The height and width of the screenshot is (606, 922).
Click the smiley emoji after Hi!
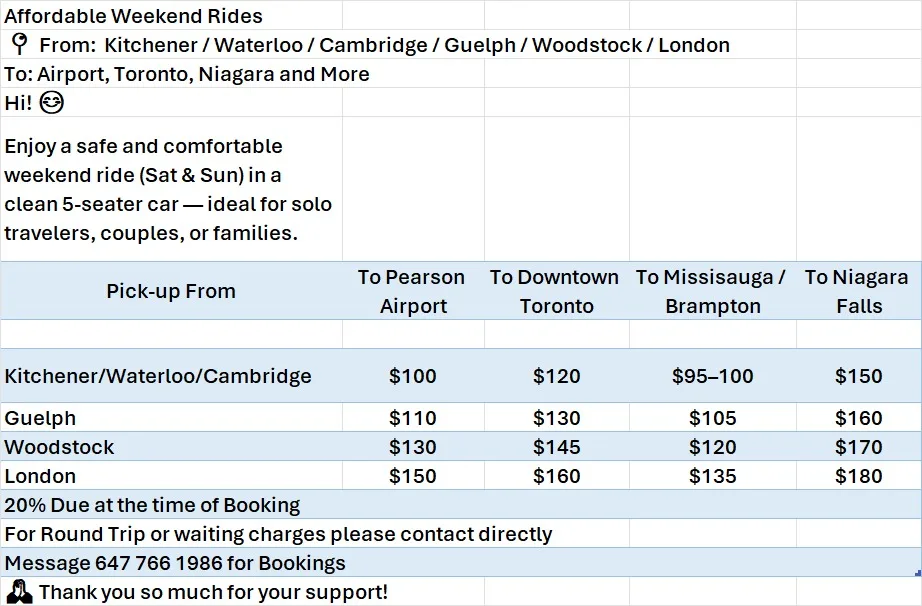pyautogui.click(x=51, y=102)
